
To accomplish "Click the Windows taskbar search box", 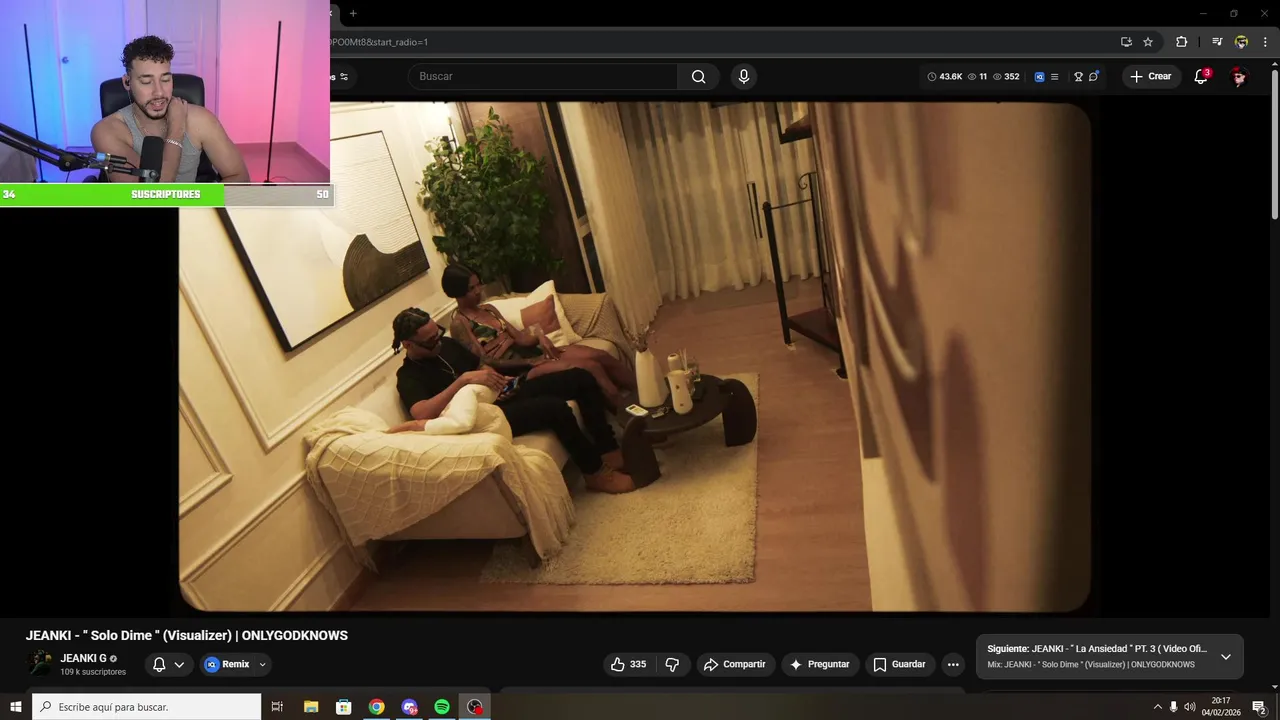I will pos(146,707).
